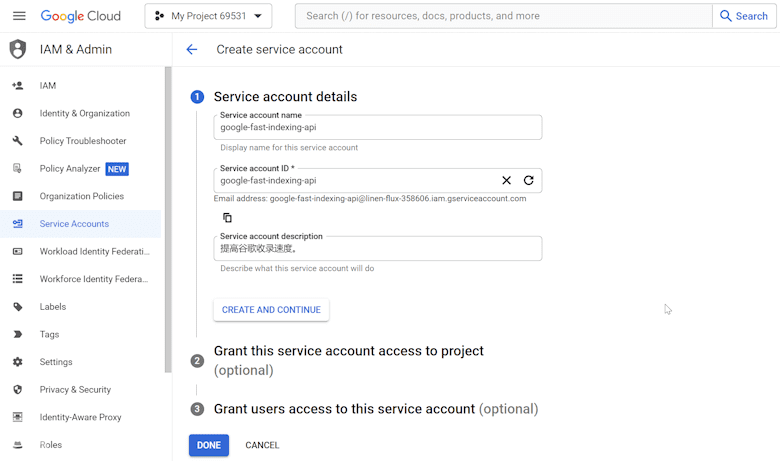Click the back arrow beside Create service account
780x461 pixels.
pyautogui.click(x=192, y=49)
